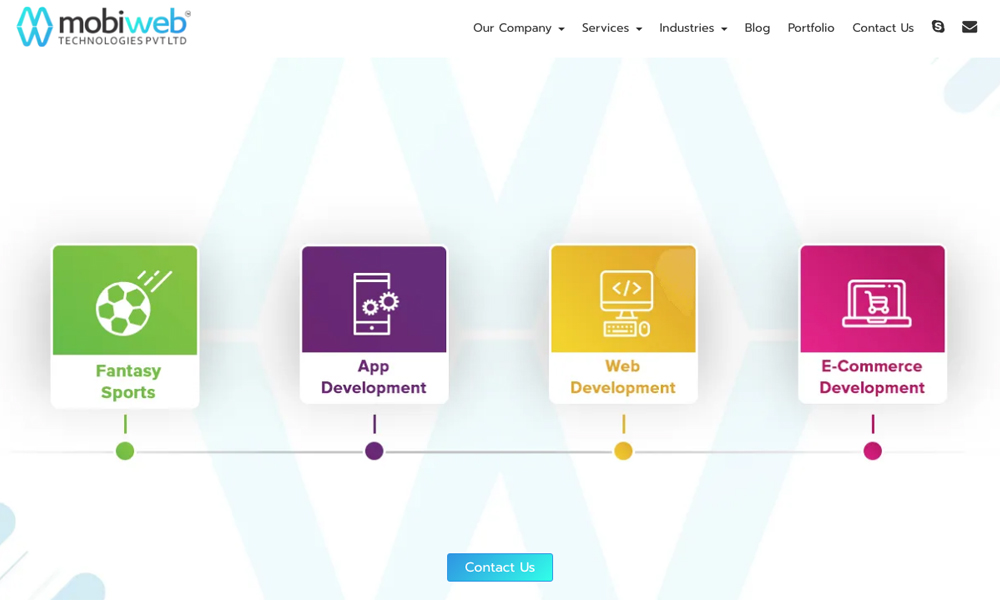Click the email envelope icon
The width and height of the screenshot is (1000, 600).
(969, 27)
